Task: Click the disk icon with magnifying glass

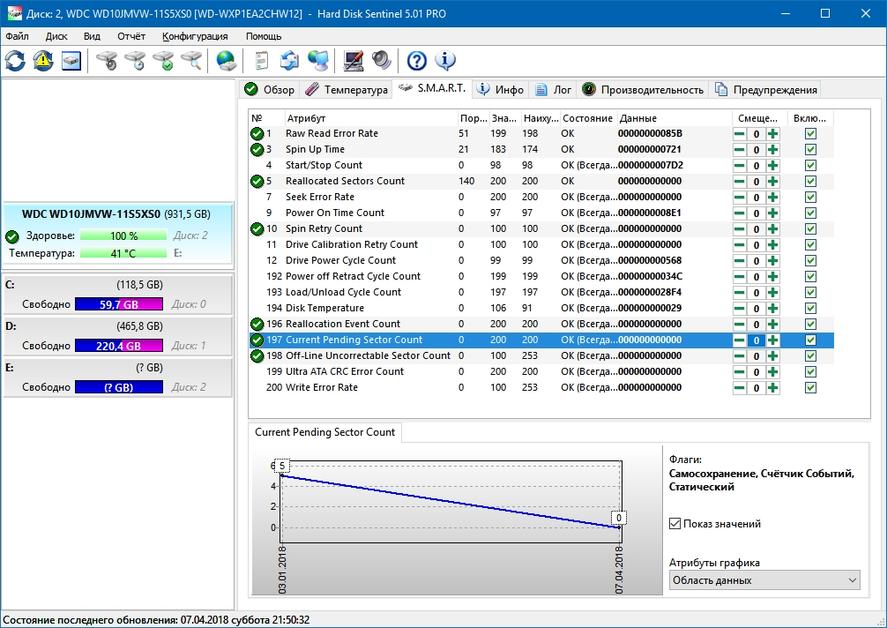Action: tap(192, 61)
